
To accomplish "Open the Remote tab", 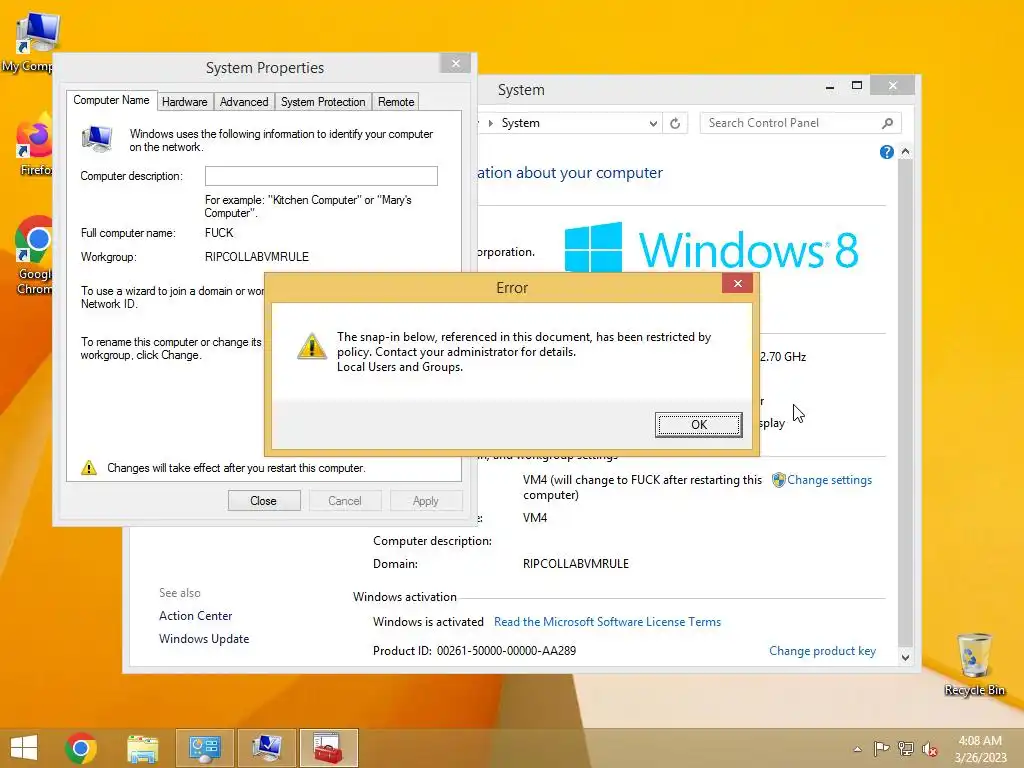I will (x=396, y=102).
